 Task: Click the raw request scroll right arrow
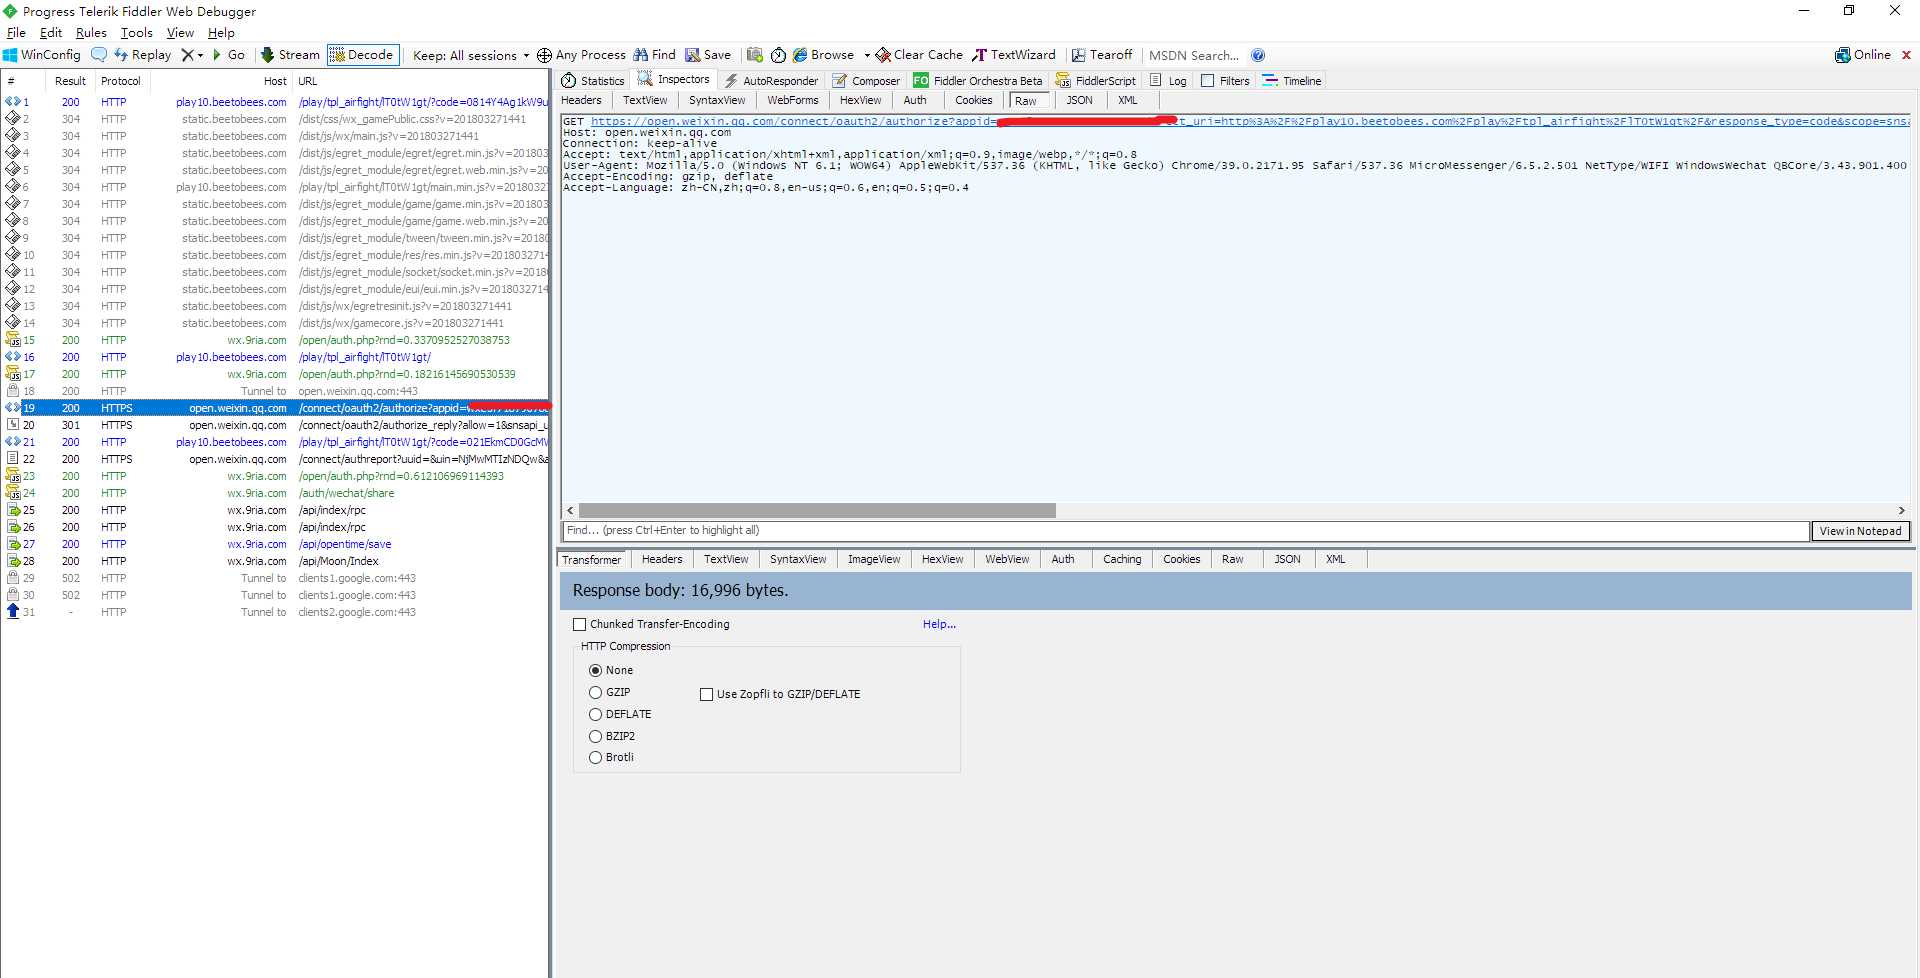pos(1901,510)
